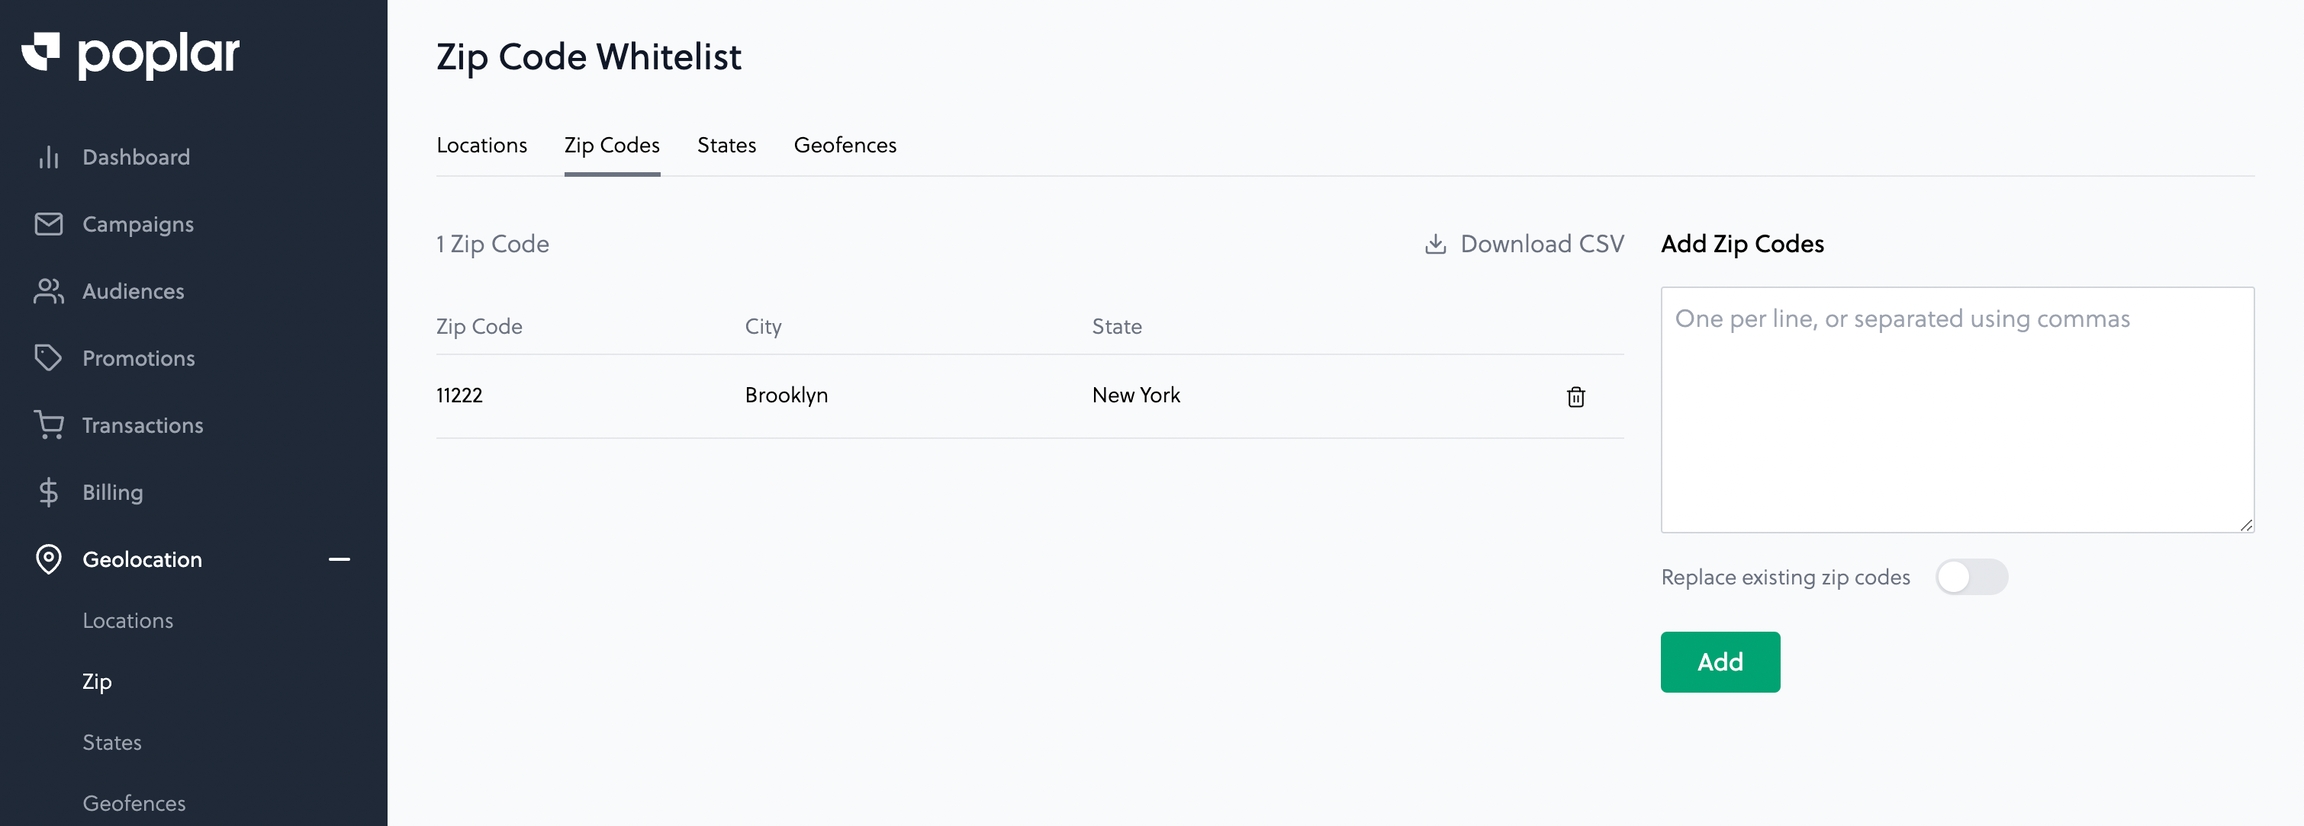
Task: Click the Geolocation pin icon
Action: pyautogui.click(x=48, y=559)
